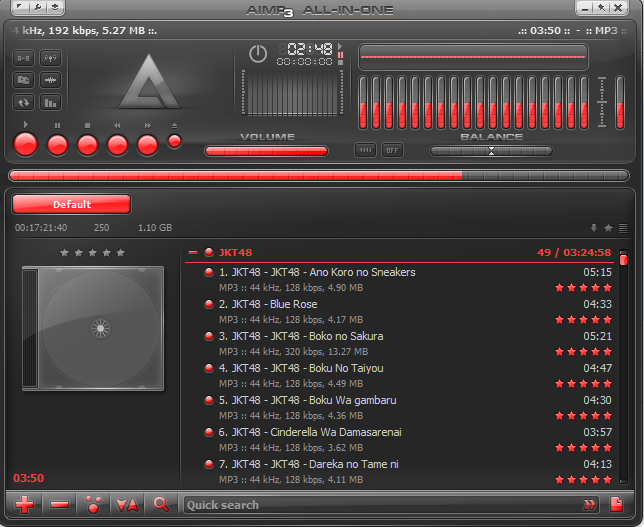This screenshot has width=644, height=527.
Task: Click the utilities icon beside the wrench
Action: tap(55, 7)
